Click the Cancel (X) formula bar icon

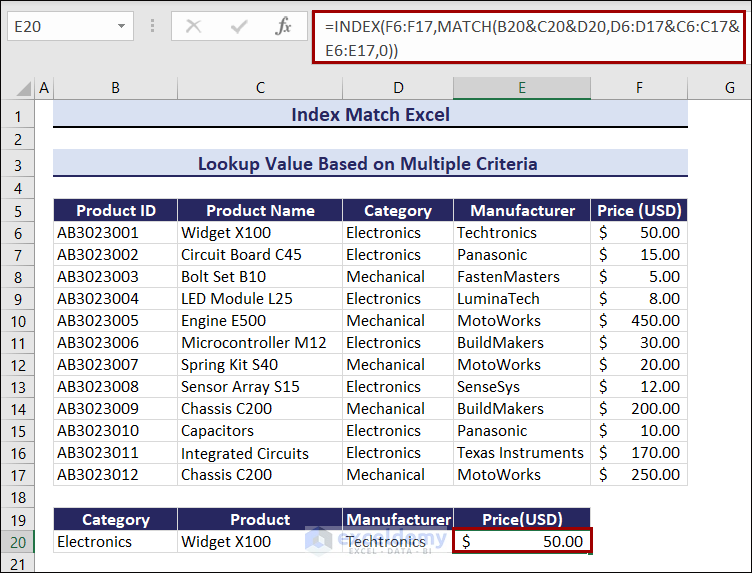(193, 27)
